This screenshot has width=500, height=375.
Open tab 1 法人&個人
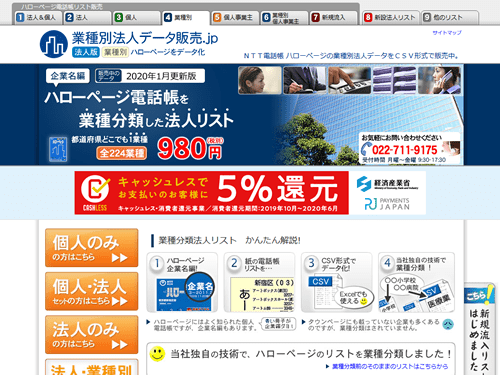click(x=38, y=18)
